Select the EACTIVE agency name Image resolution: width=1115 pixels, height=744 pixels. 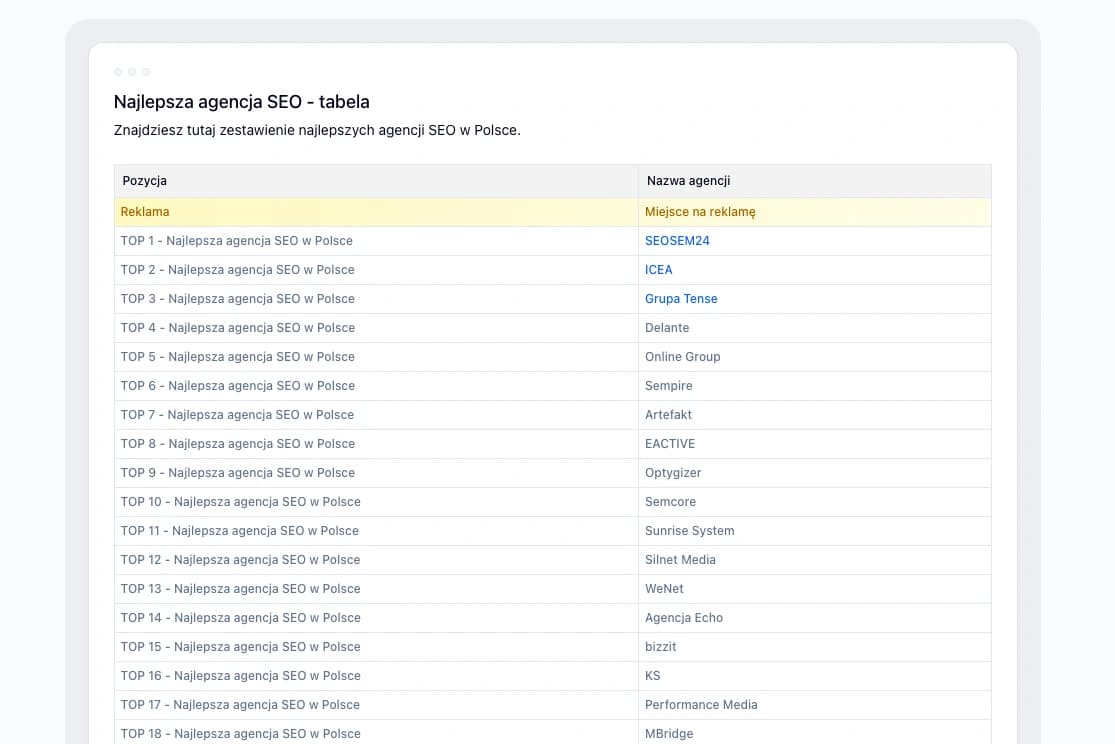[x=670, y=444]
